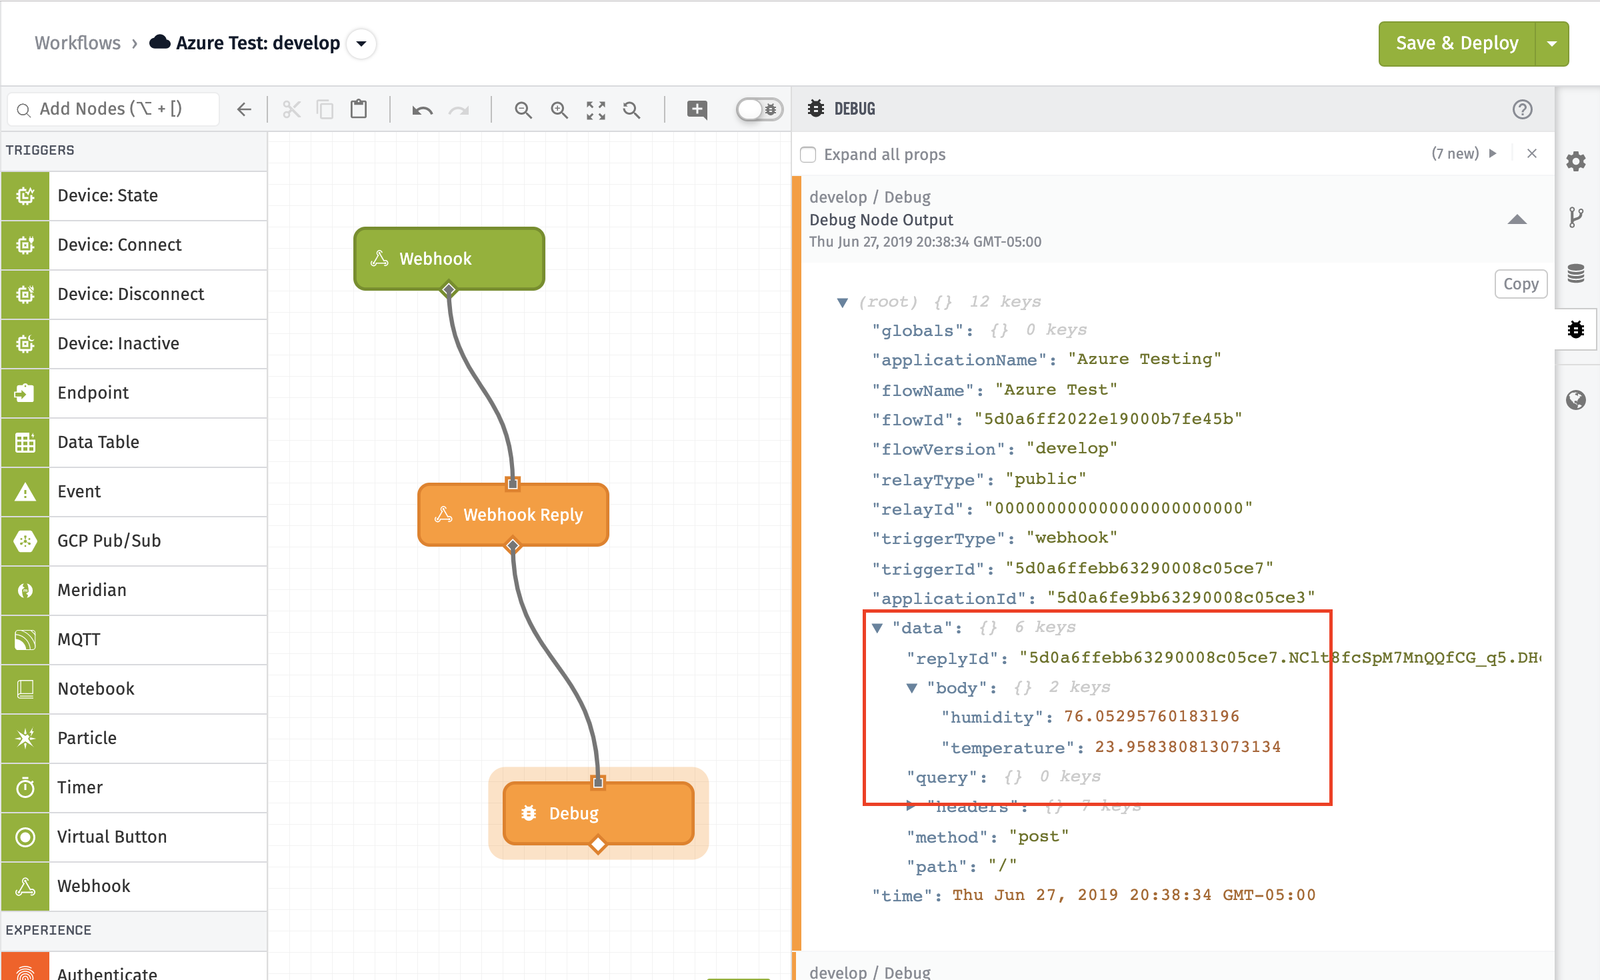Enable the Expand all props checkbox
Image resolution: width=1600 pixels, height=980 pixels.
[x=807, y=154]
